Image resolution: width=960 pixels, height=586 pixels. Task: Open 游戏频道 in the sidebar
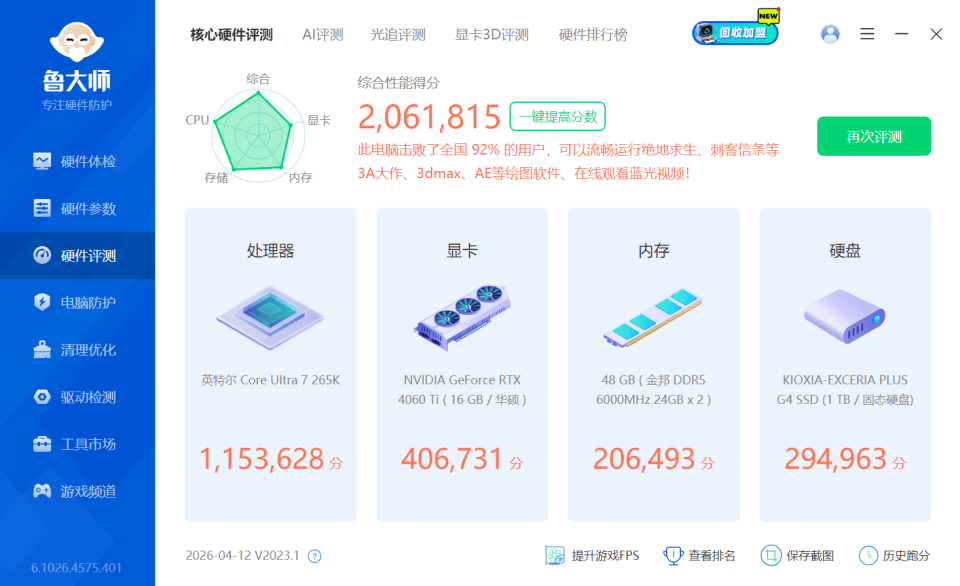click(x=75, y=490)
